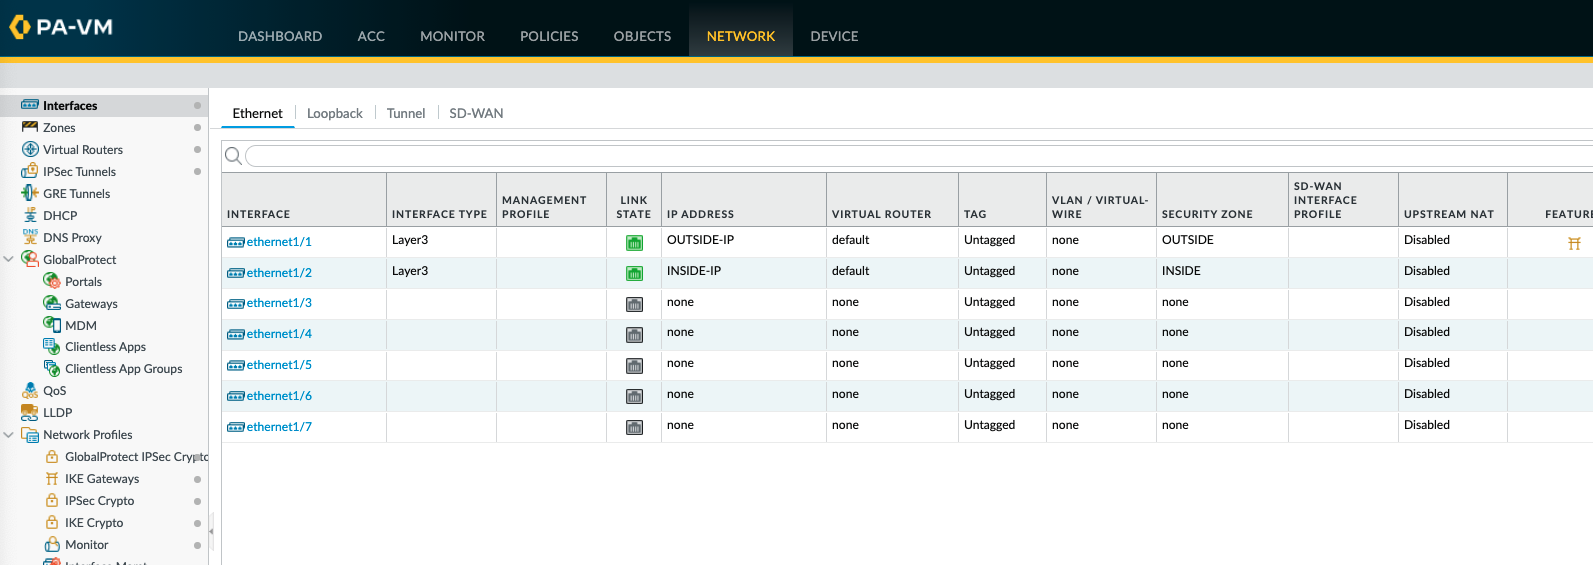Image resolution: width=1593 pixels, height=565 pixels.
Task: Collapse the left sidebar with the splitter arrow
Action: point(211,531)
